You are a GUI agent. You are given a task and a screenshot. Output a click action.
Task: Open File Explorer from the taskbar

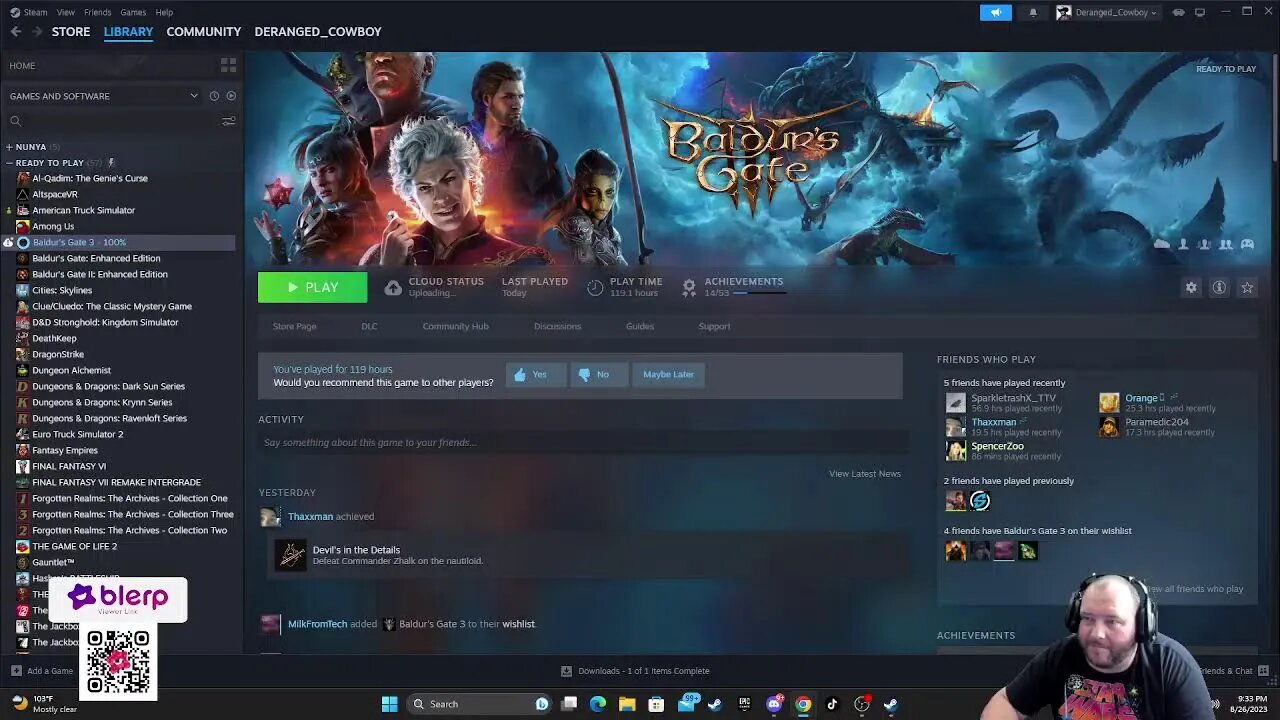click(627, 704)
